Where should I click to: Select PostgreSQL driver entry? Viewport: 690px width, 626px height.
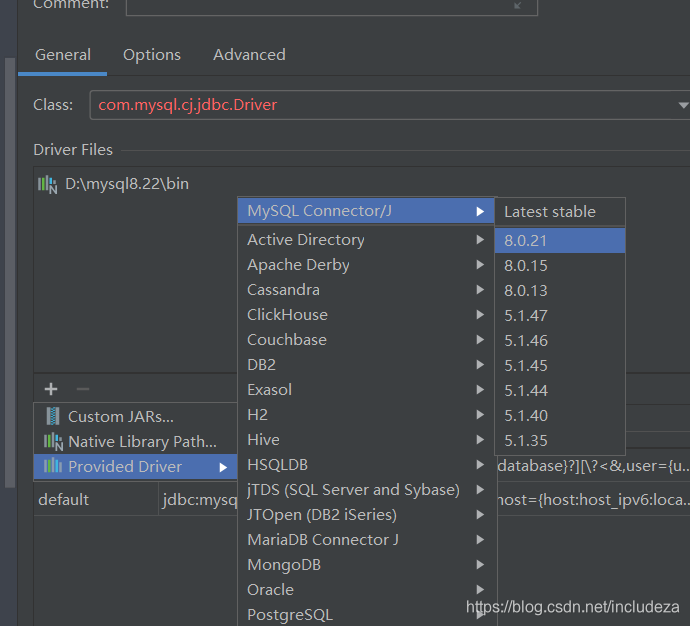click(x=367, y=615)
